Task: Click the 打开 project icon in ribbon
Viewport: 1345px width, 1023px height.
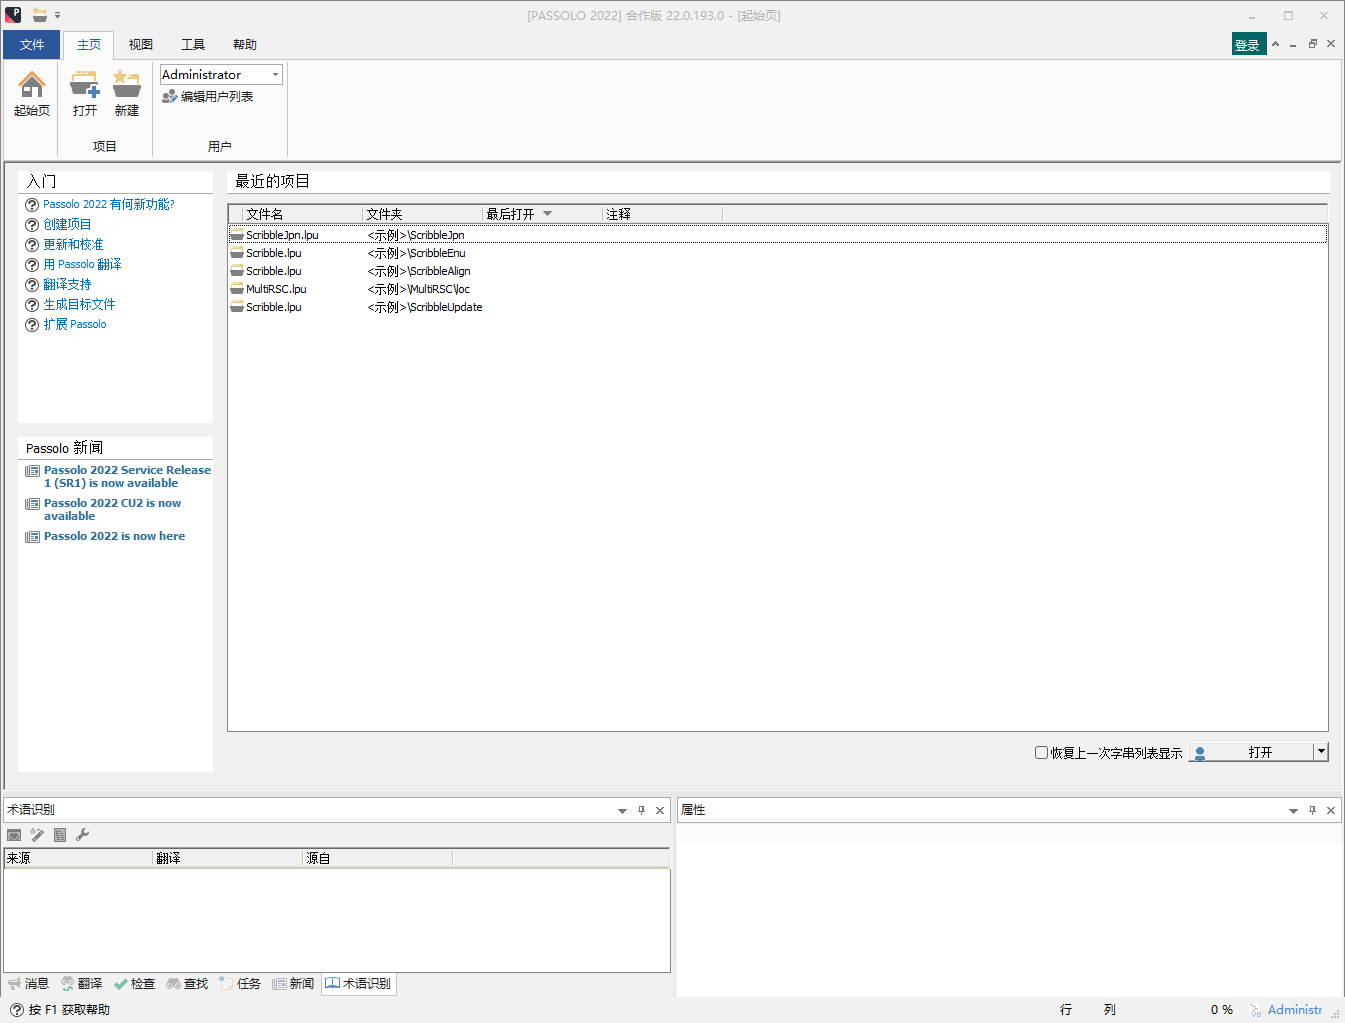Action: coord(85,85)
